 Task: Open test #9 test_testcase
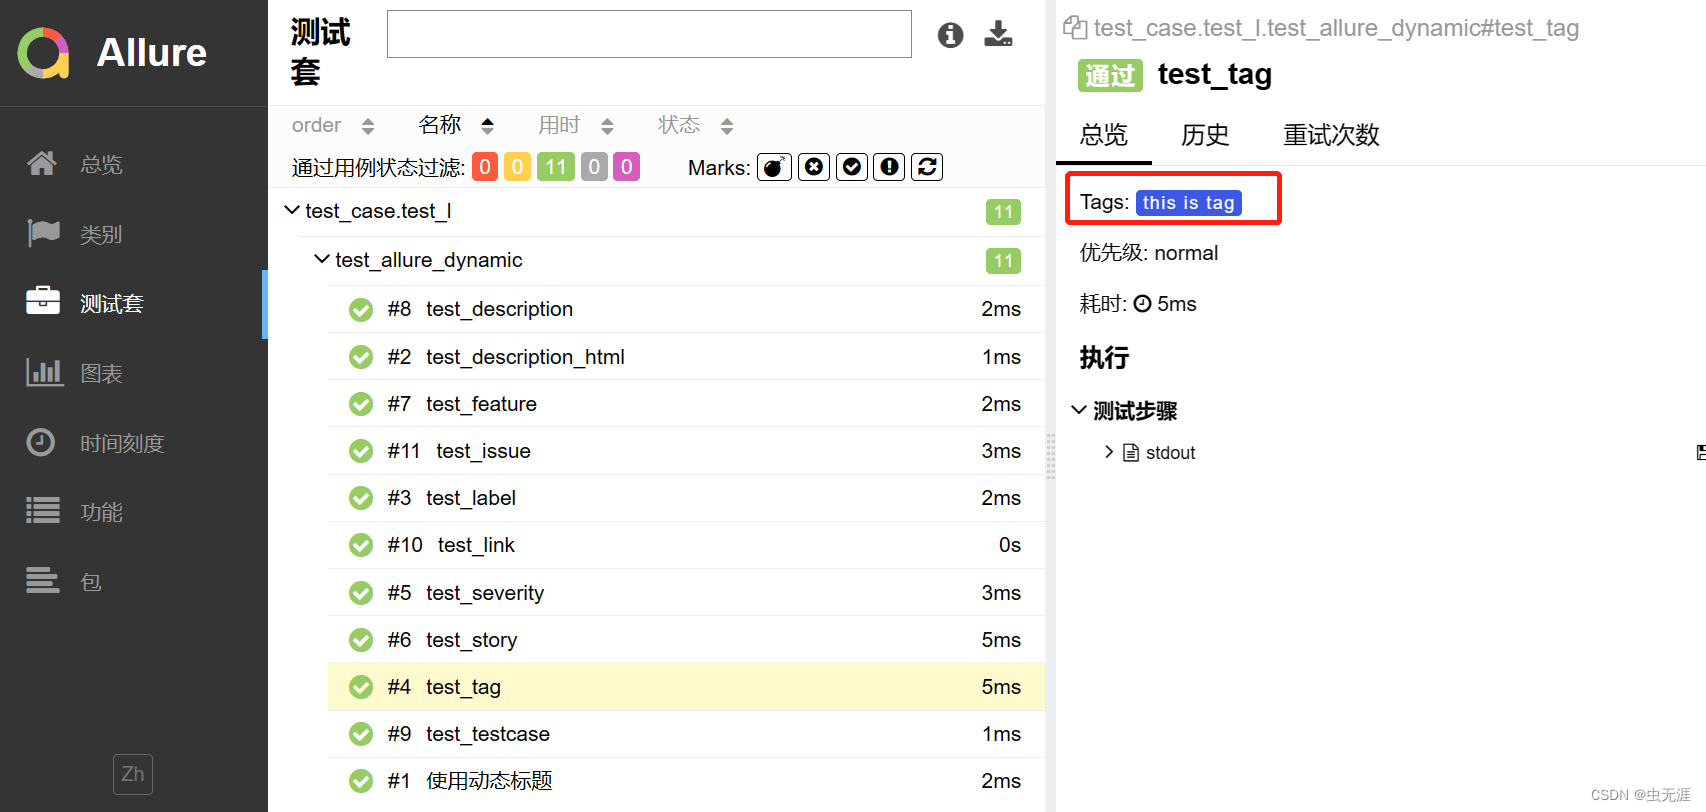[686, 734]
